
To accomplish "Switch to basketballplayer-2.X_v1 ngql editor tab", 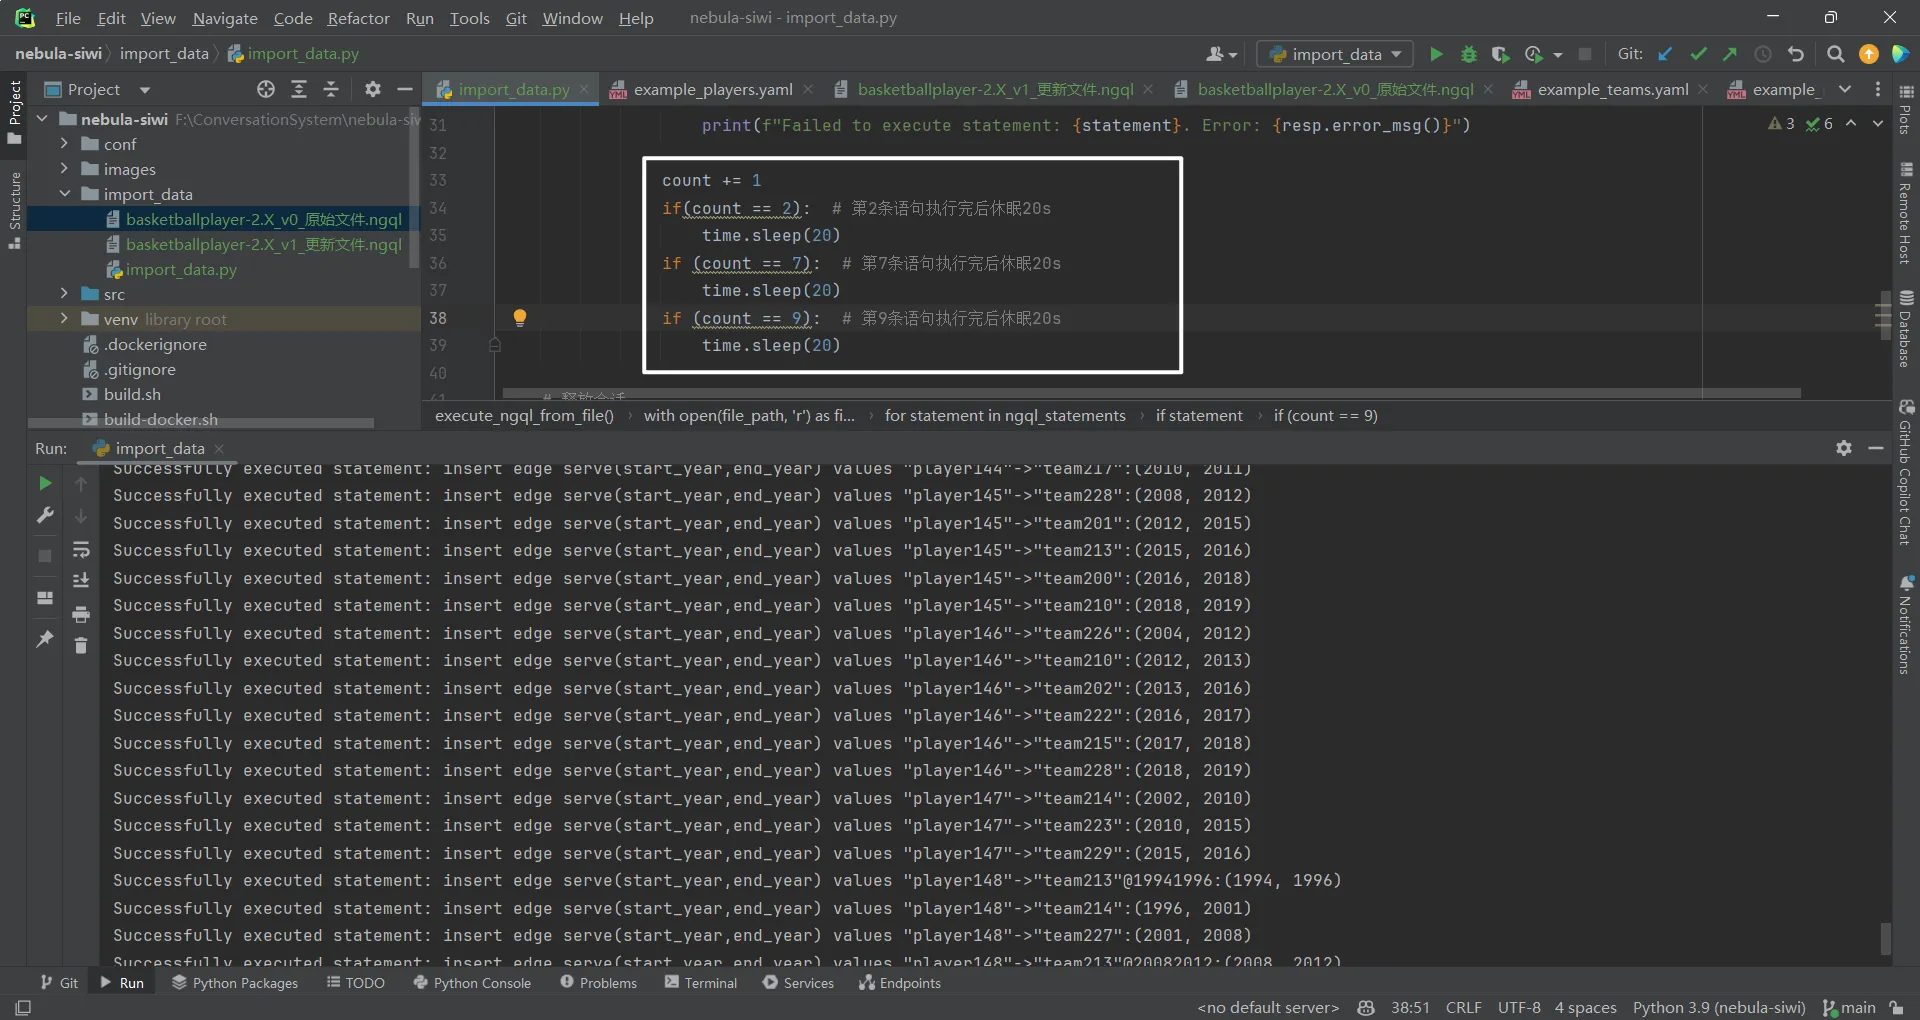I will coord(995,89).
